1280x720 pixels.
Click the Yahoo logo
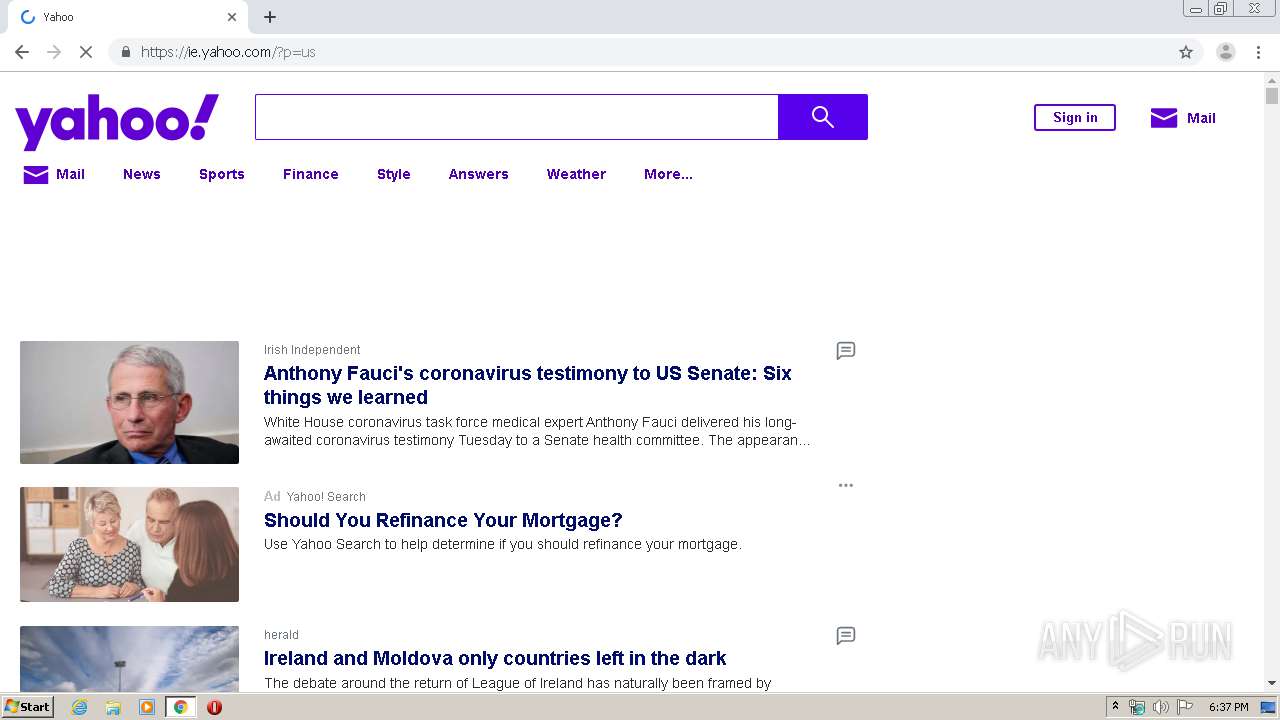[117, 121]
